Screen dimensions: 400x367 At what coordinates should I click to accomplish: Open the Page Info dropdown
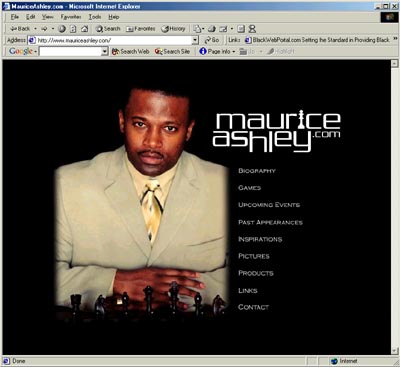coord(217,51)
